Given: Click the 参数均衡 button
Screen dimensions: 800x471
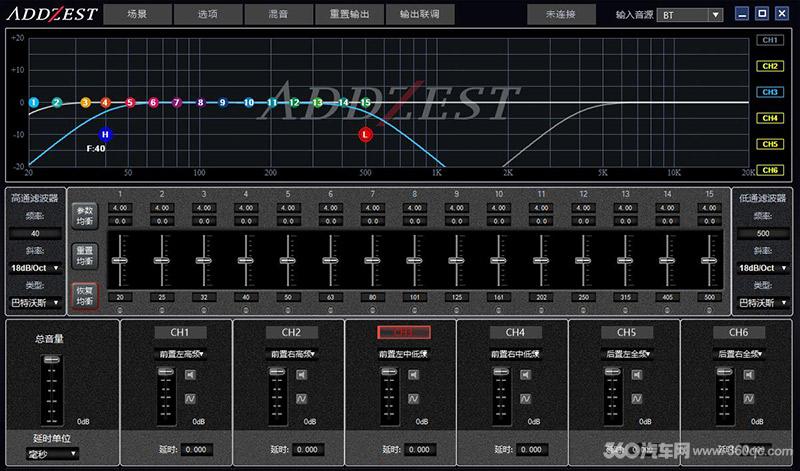Looking at the screenshot, I should (84, 216).
